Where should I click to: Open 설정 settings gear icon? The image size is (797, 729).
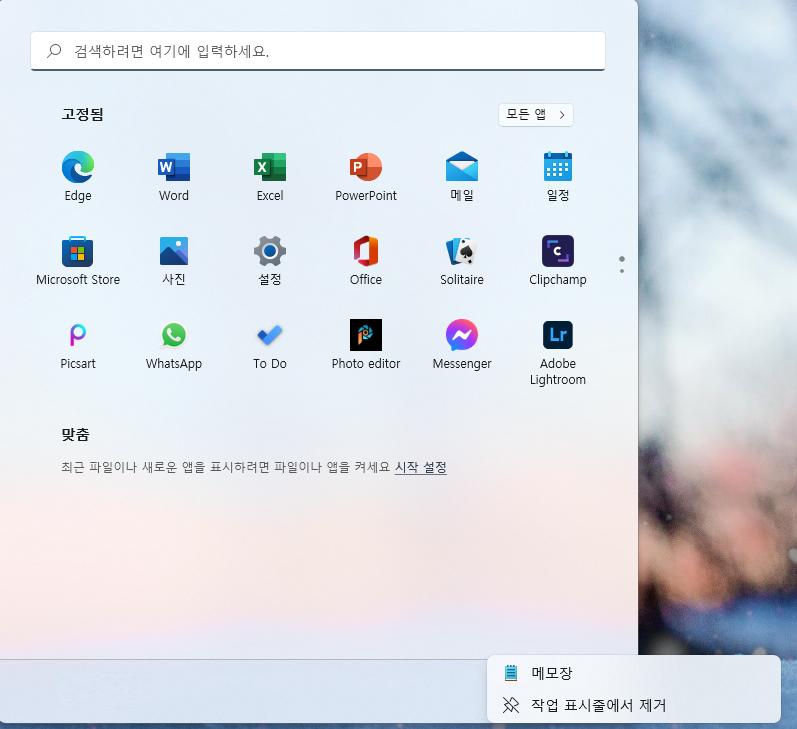point(270,261)
